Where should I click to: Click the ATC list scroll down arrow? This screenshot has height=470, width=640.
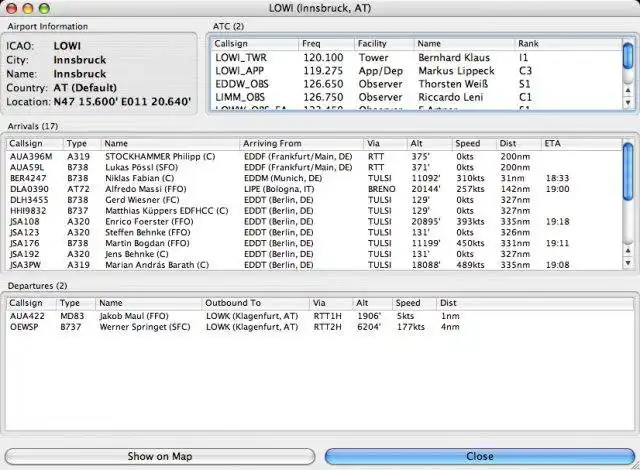(x=628, y=102)
